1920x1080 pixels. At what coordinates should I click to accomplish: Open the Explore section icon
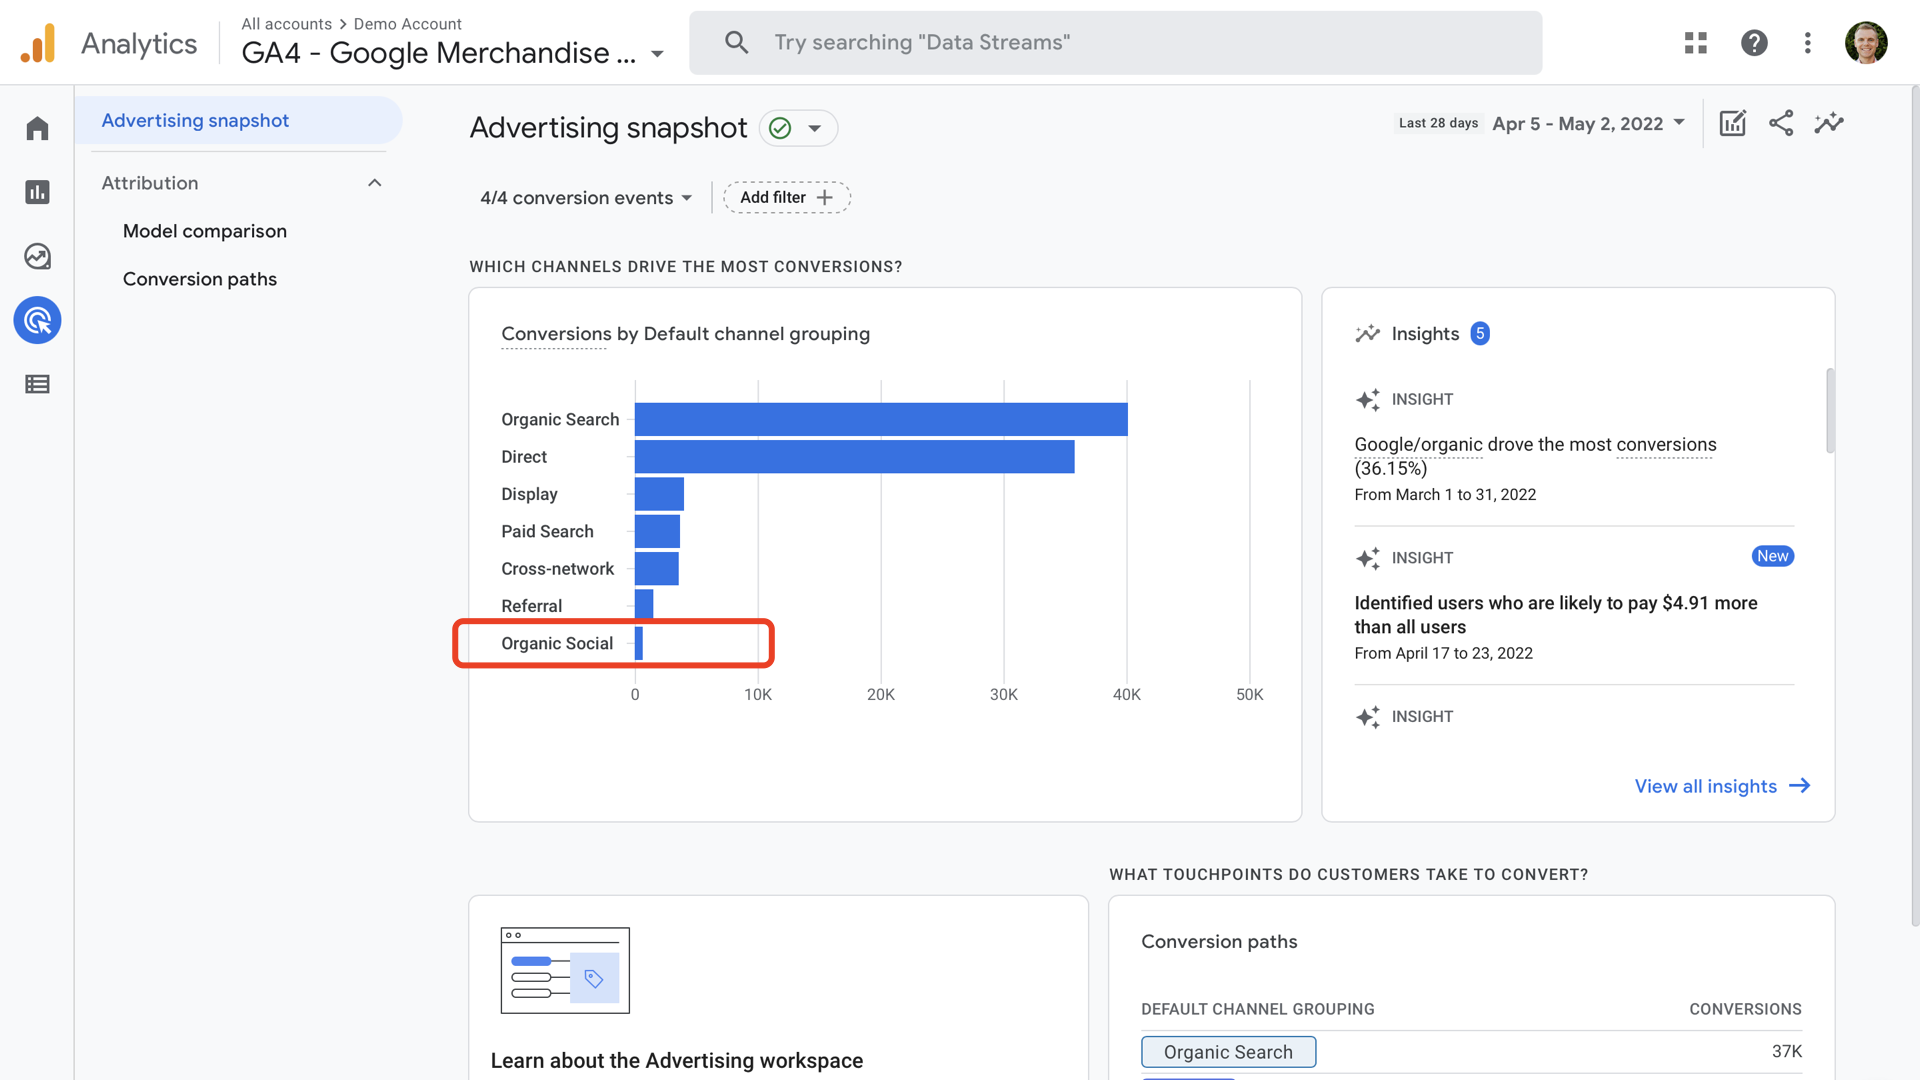pyautogui.click(x=37, y=256)
